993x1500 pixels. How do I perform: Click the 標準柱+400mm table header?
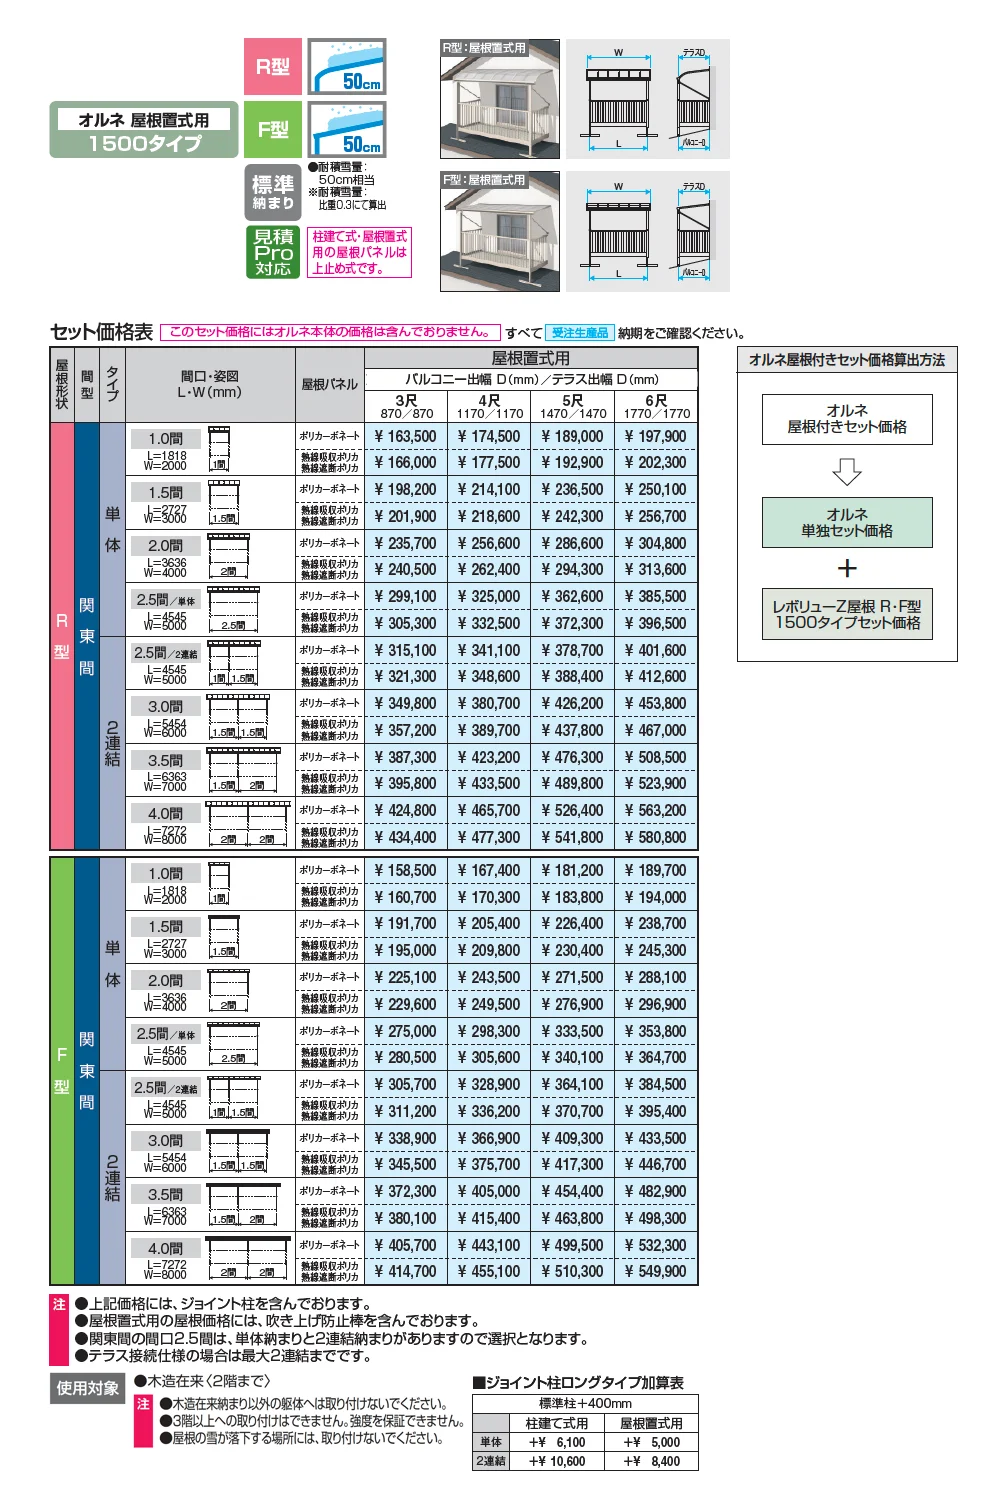pyautogui.click(x=585, y=1404)
